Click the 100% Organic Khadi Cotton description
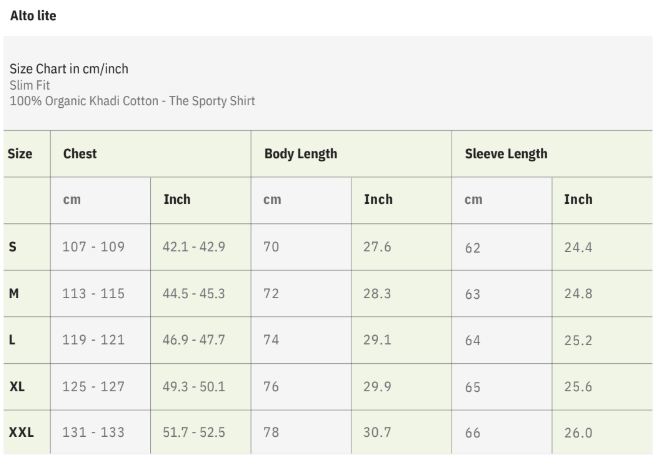This screenshot has width=660, height=462. (132, 101)
